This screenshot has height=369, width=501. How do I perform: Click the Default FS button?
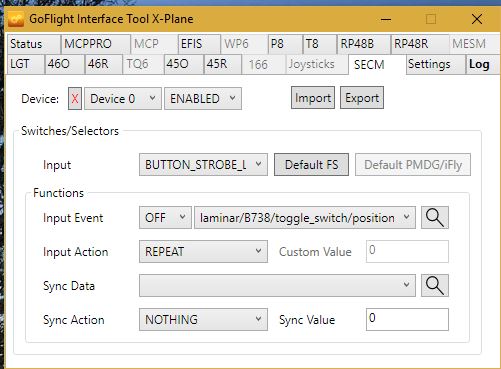point(311,165)
